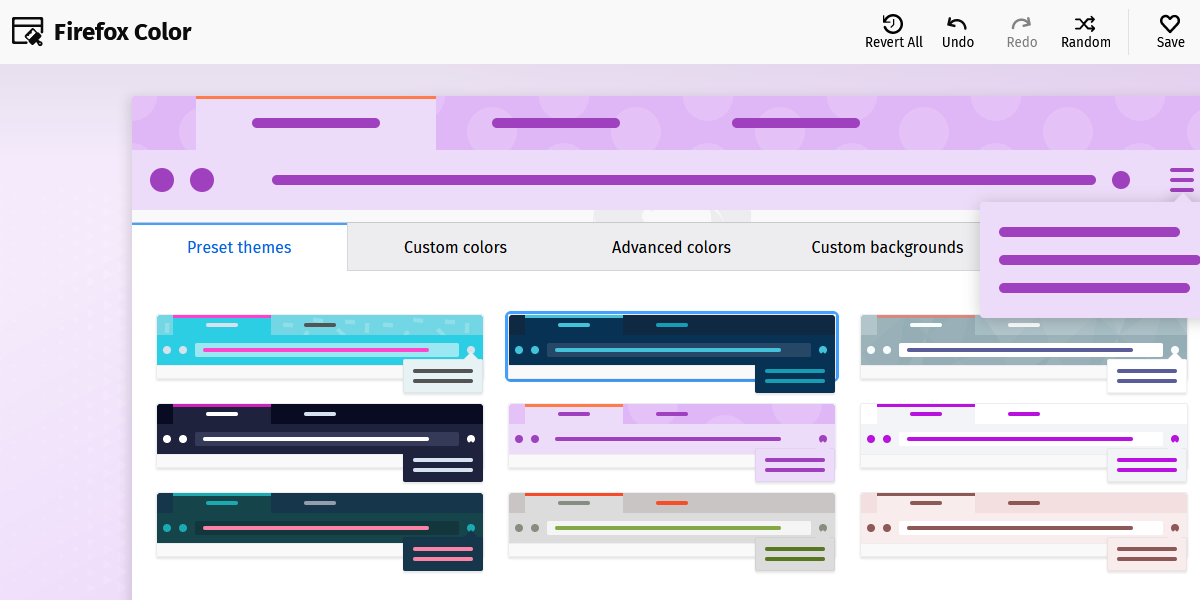Select the olive-green preset theme

pyautogui.click(x=671, y=524)
